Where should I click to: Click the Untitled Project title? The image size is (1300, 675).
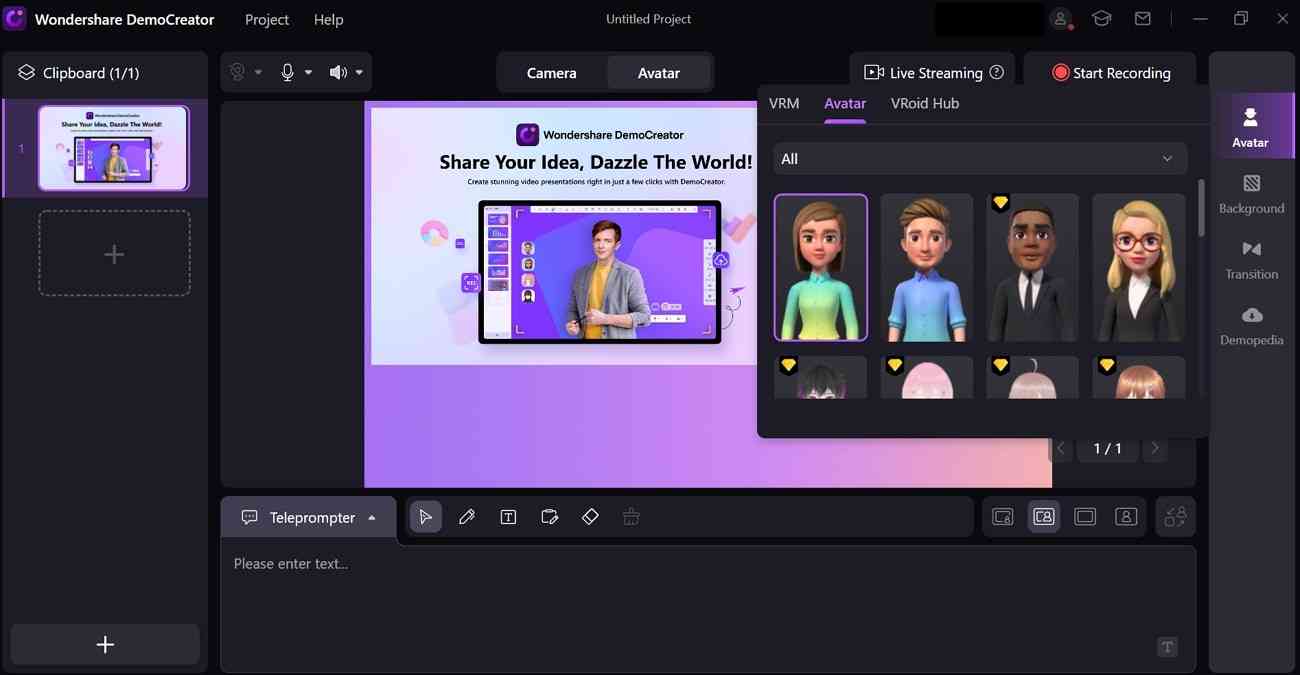(x=648, y=19)
